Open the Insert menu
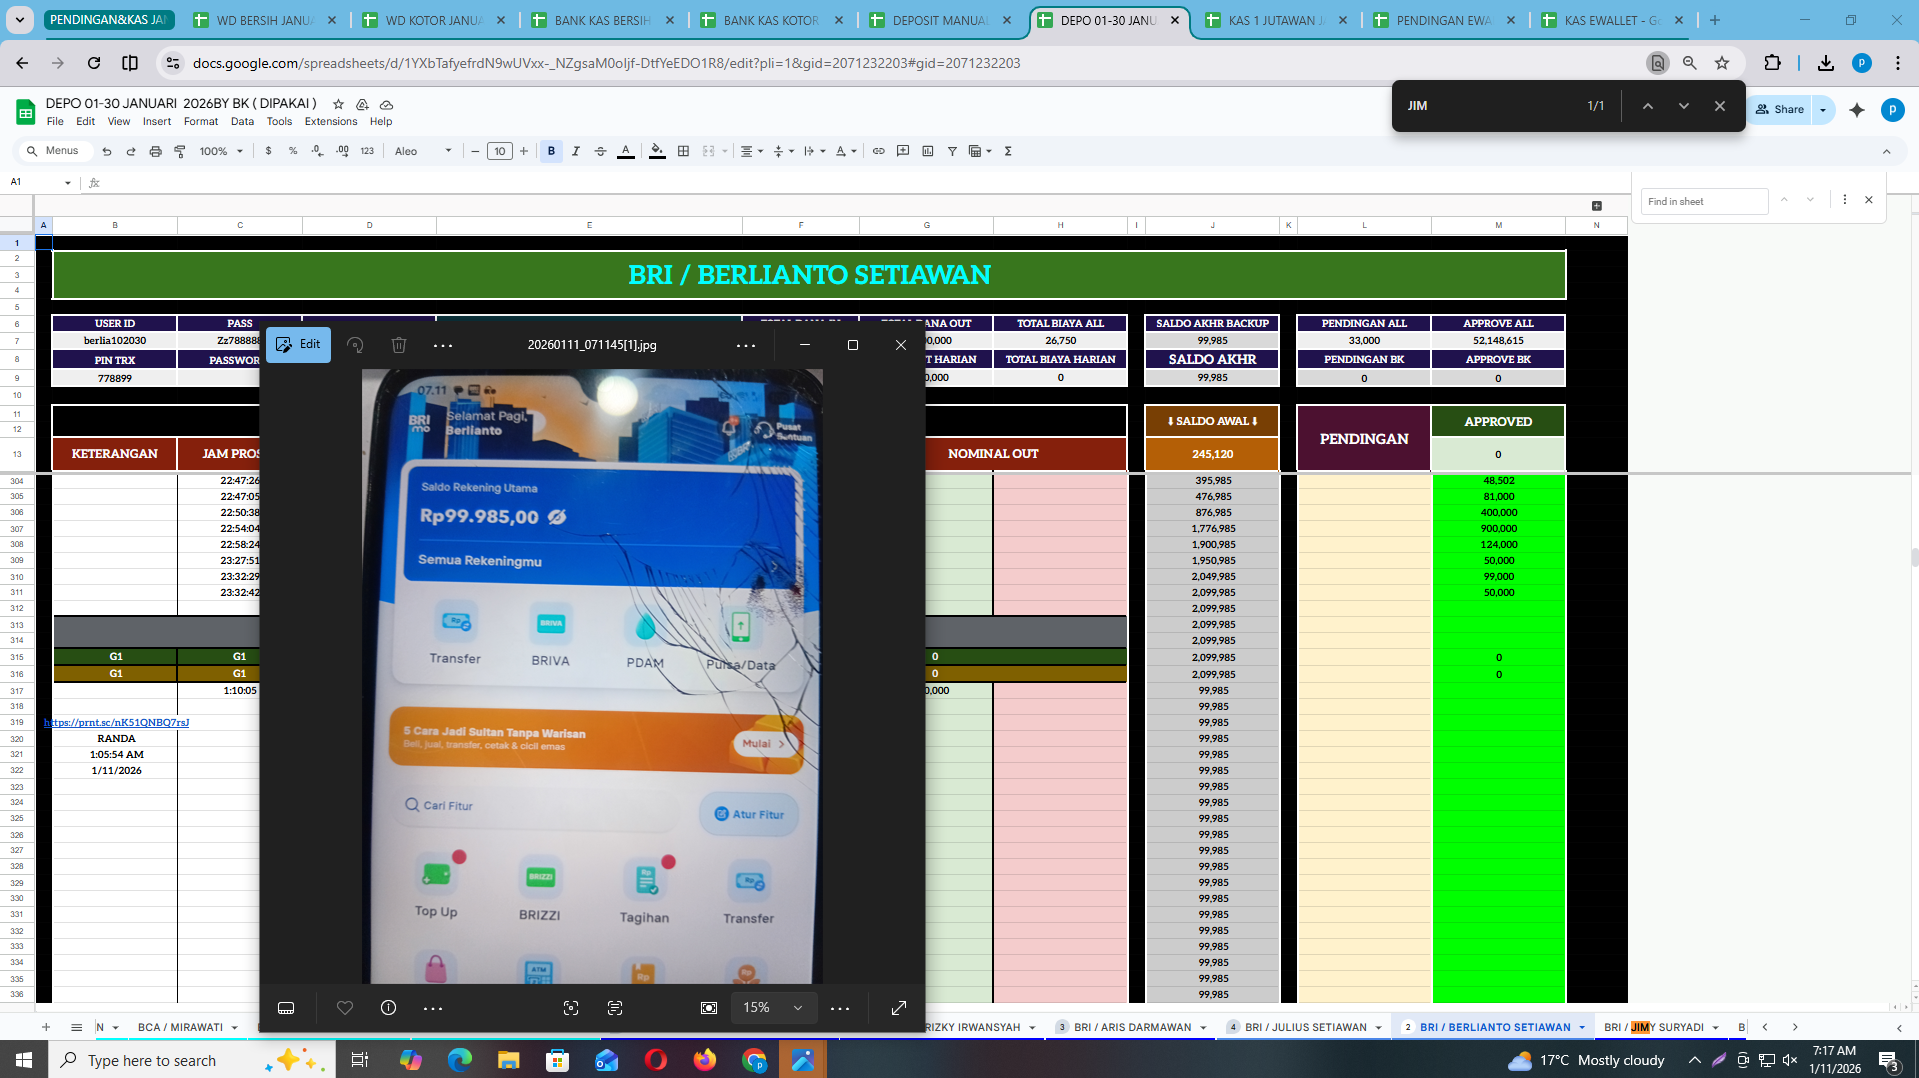Viewport: 1919px width, 1078px height. 157,122
